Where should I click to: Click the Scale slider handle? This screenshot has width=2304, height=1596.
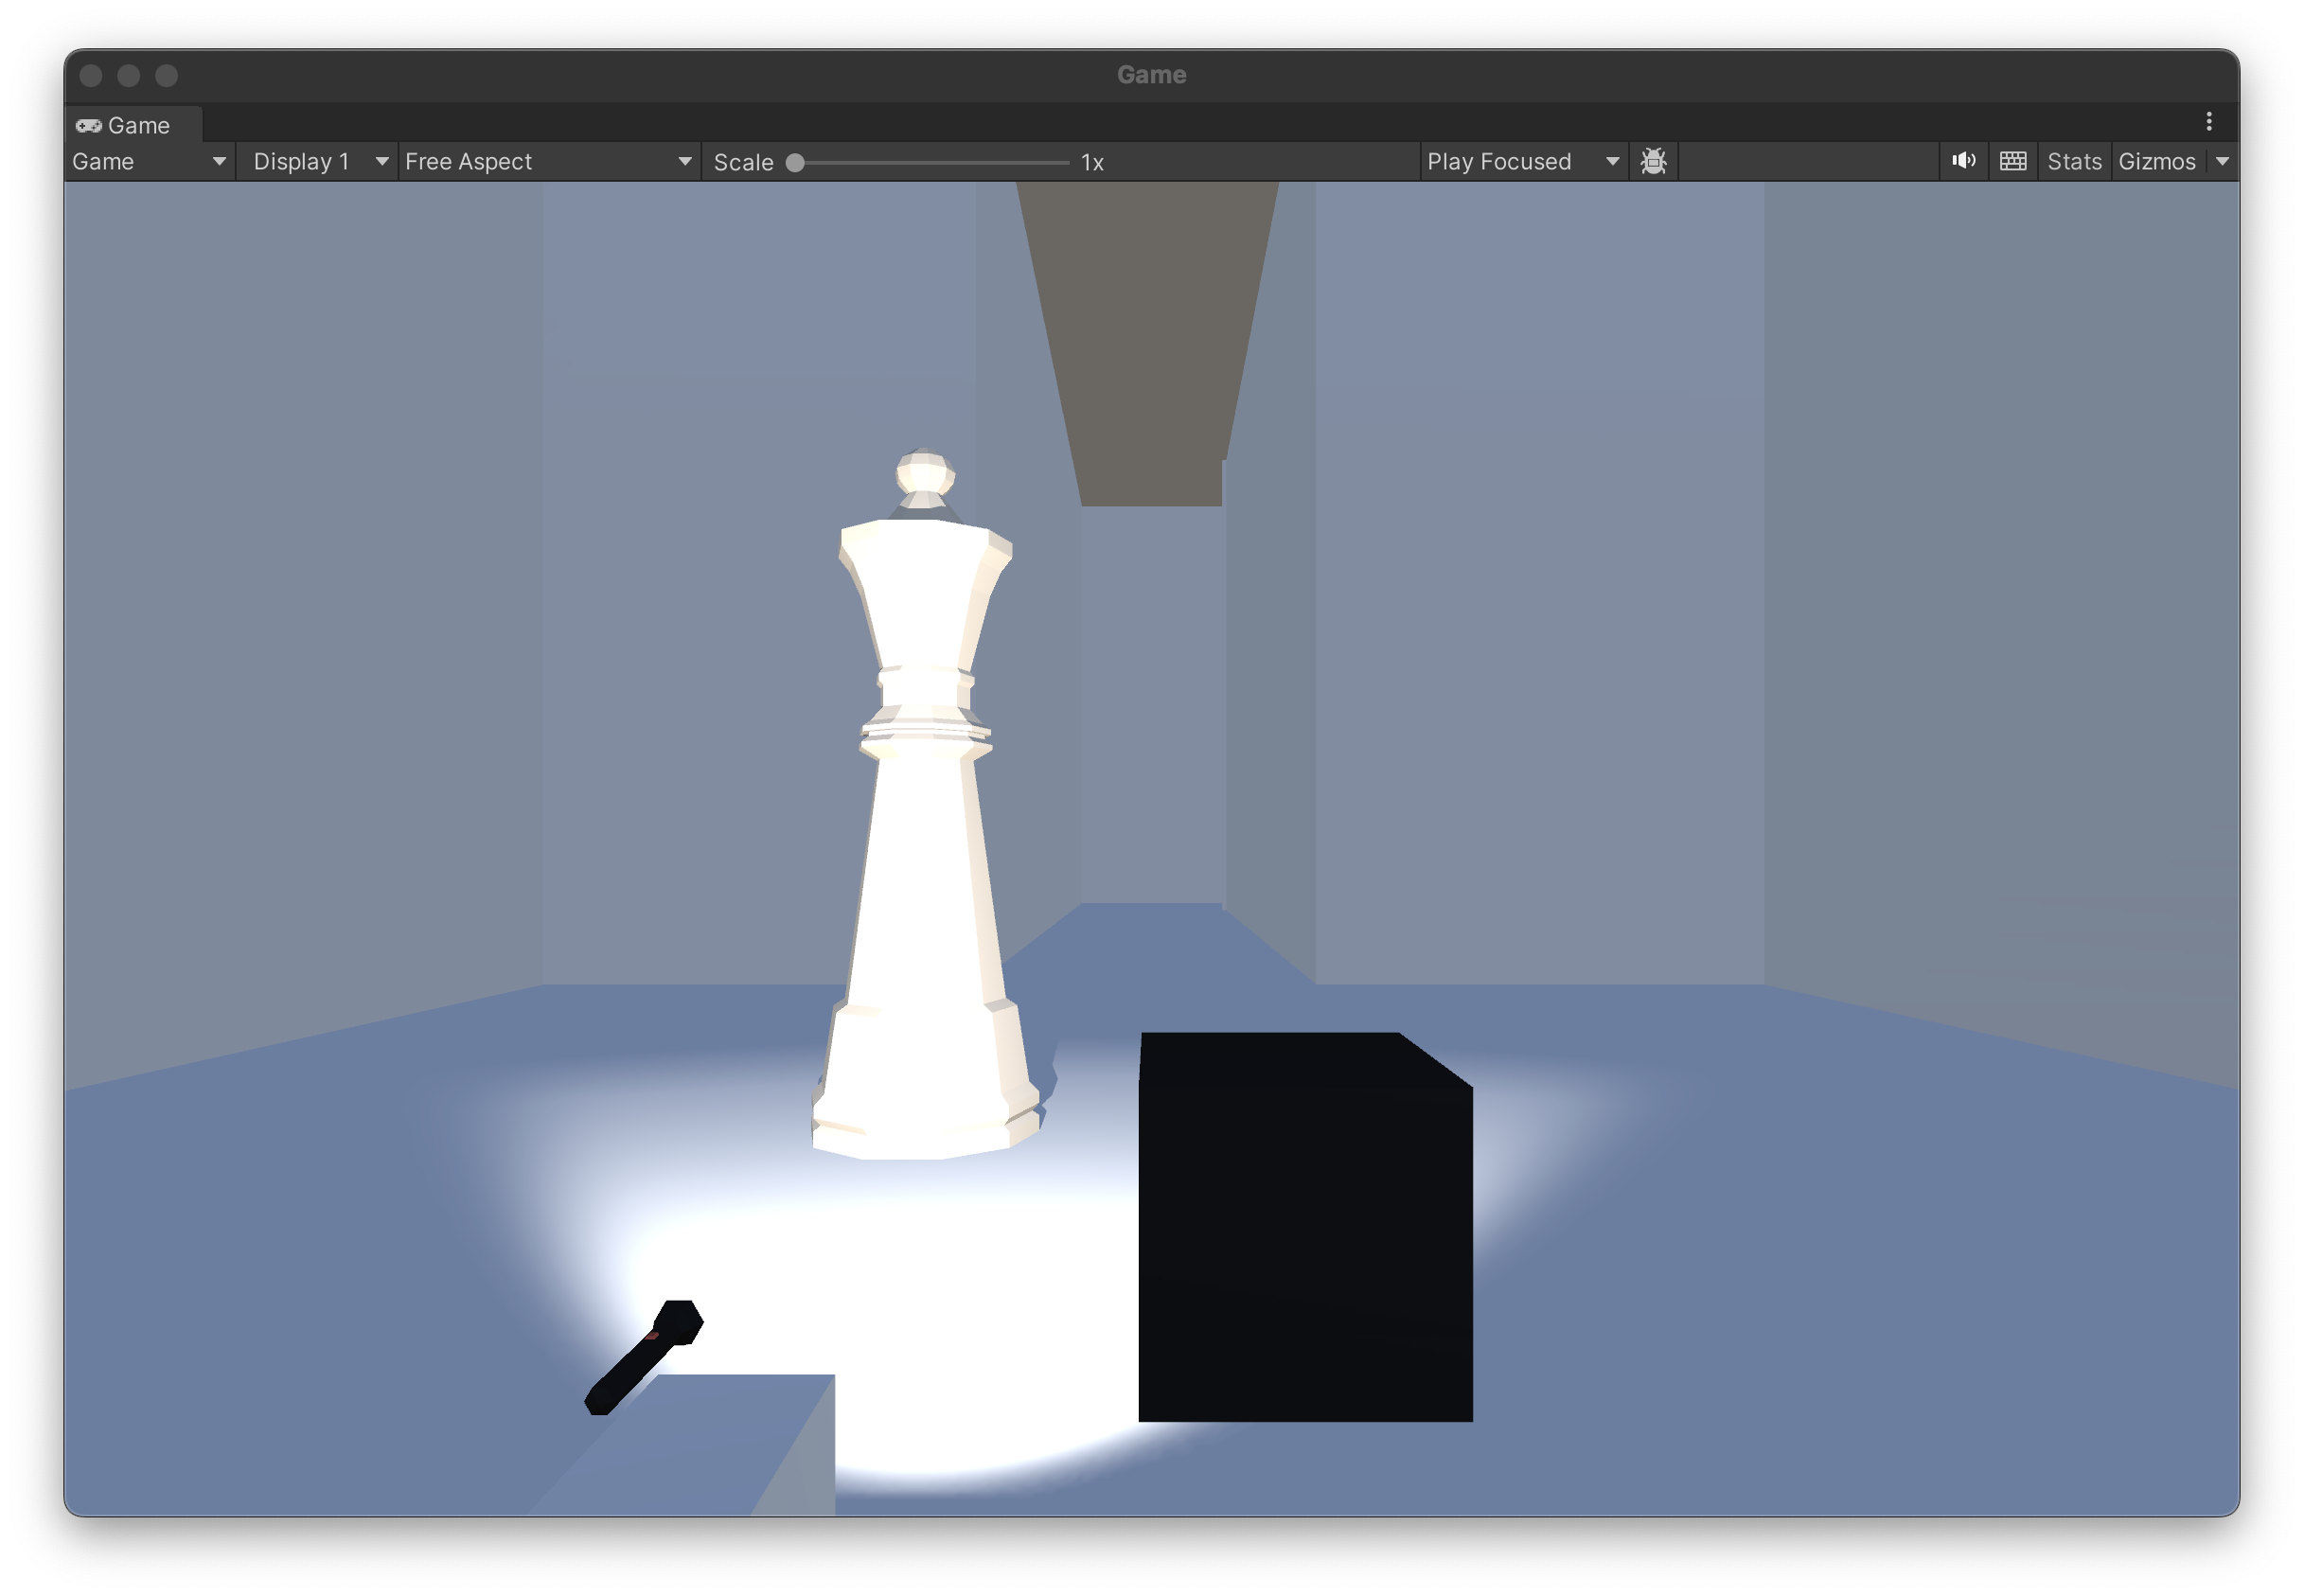pos(795,162)
